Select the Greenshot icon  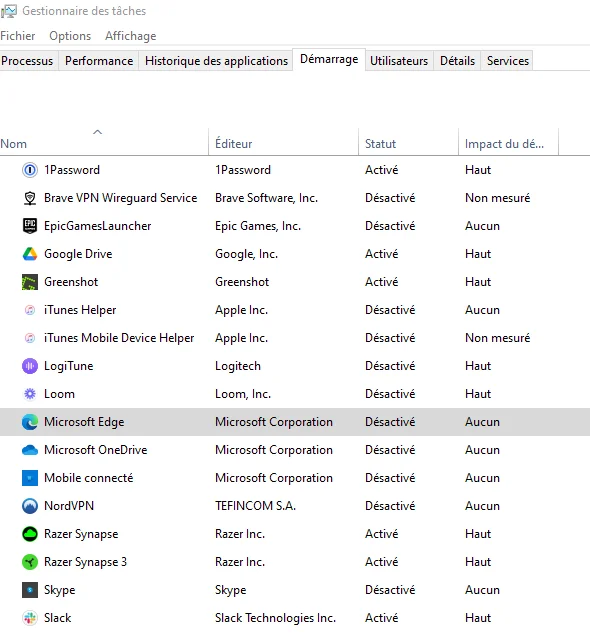tap(29, 282)
